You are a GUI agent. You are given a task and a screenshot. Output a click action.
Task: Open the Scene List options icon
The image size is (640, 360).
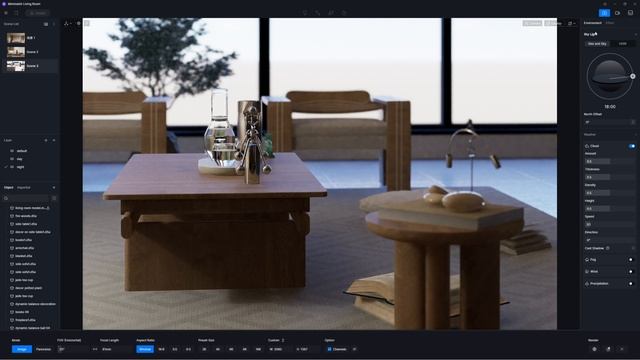point(54,24)
